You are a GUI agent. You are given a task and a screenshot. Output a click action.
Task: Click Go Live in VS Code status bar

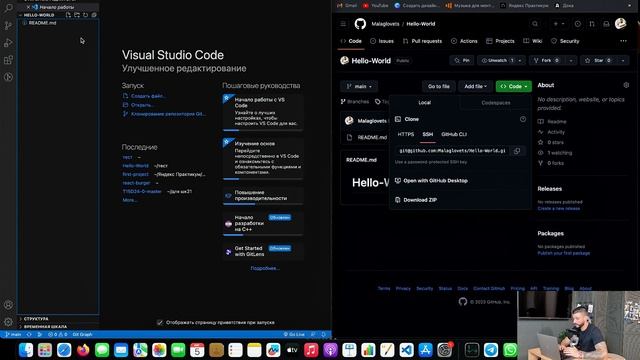pyautogui.click(x=294, y=334)
